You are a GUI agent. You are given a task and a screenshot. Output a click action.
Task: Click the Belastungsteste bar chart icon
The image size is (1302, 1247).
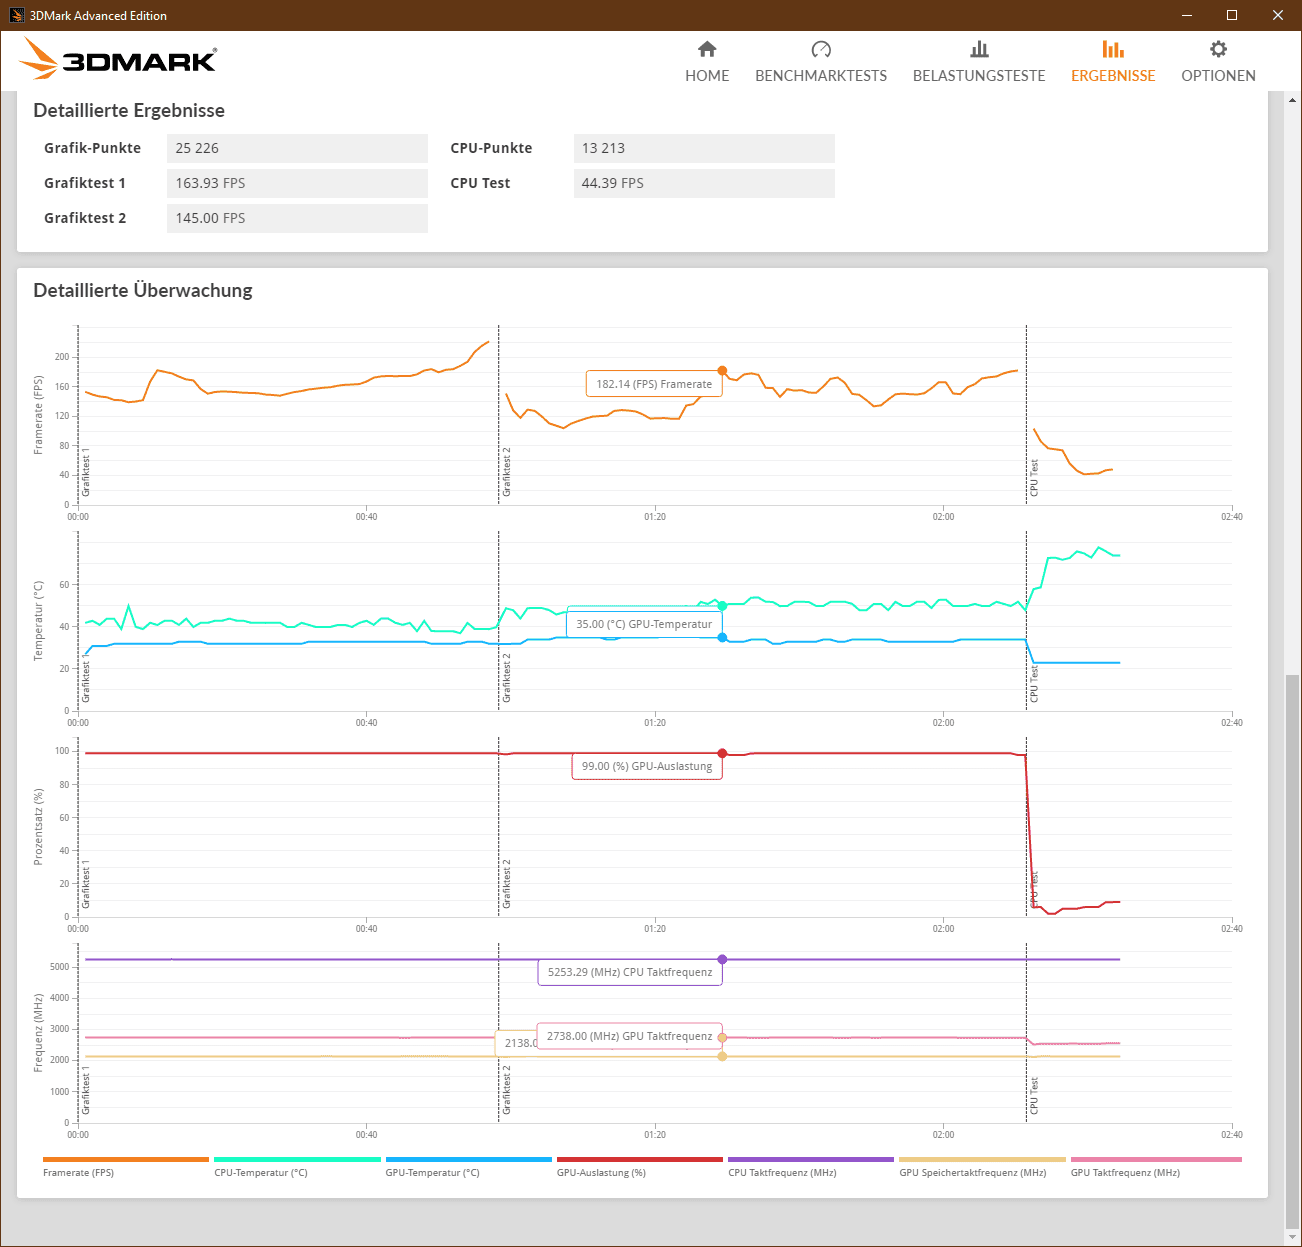(x=979, y=49)
